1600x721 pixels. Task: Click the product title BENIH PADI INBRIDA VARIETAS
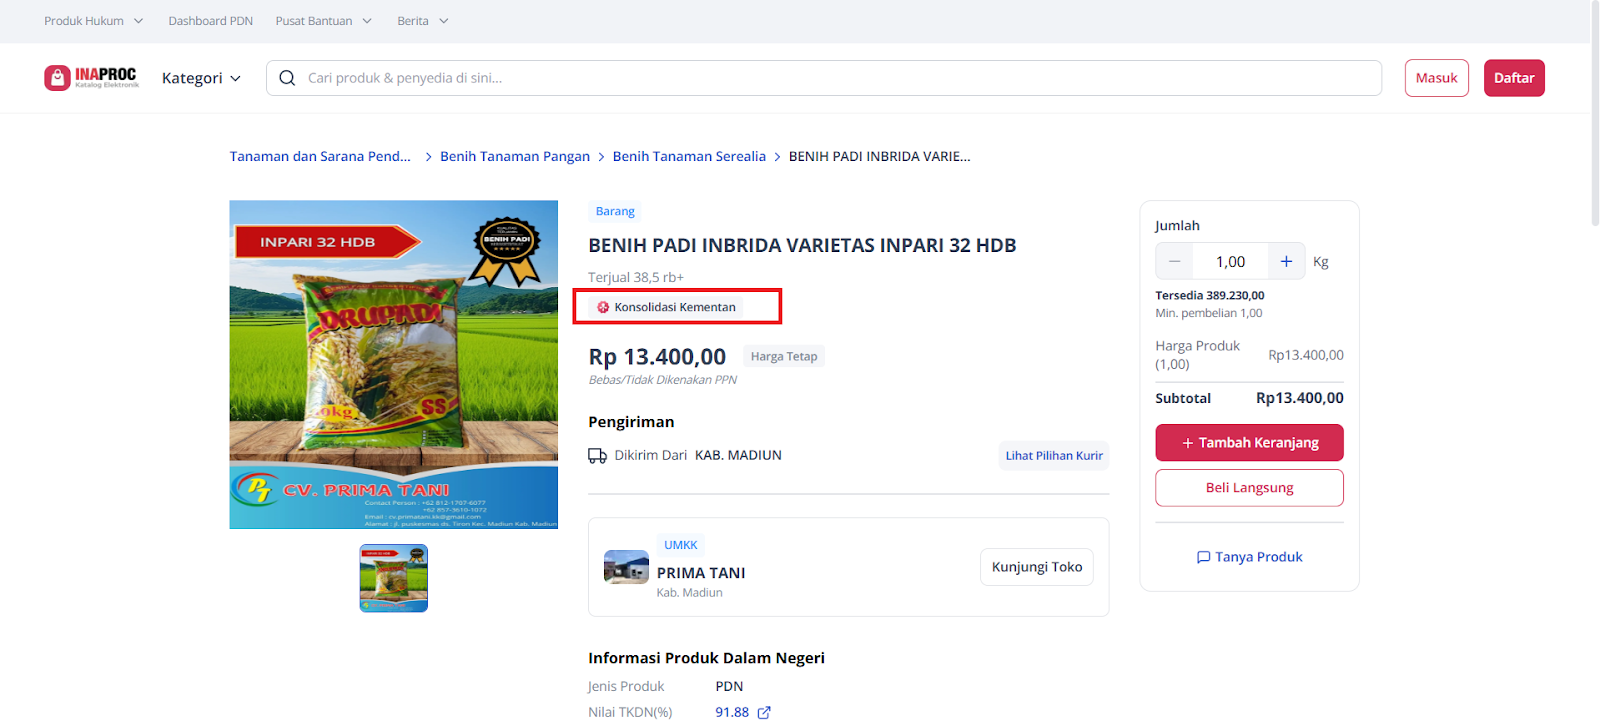pyautogui.click(x=802, y=246)
